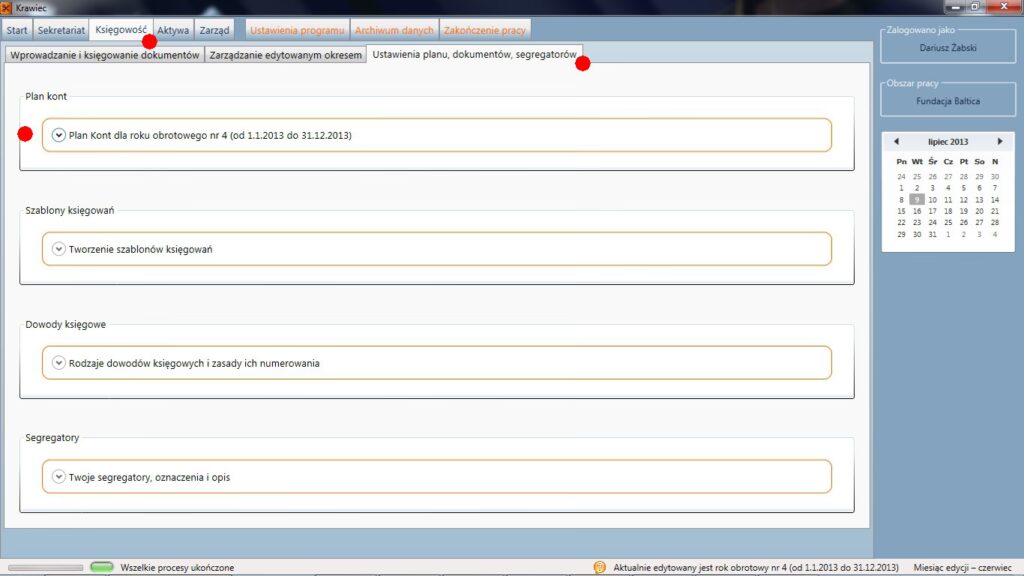Open the Aktywa tab

[x=173, y=30]
